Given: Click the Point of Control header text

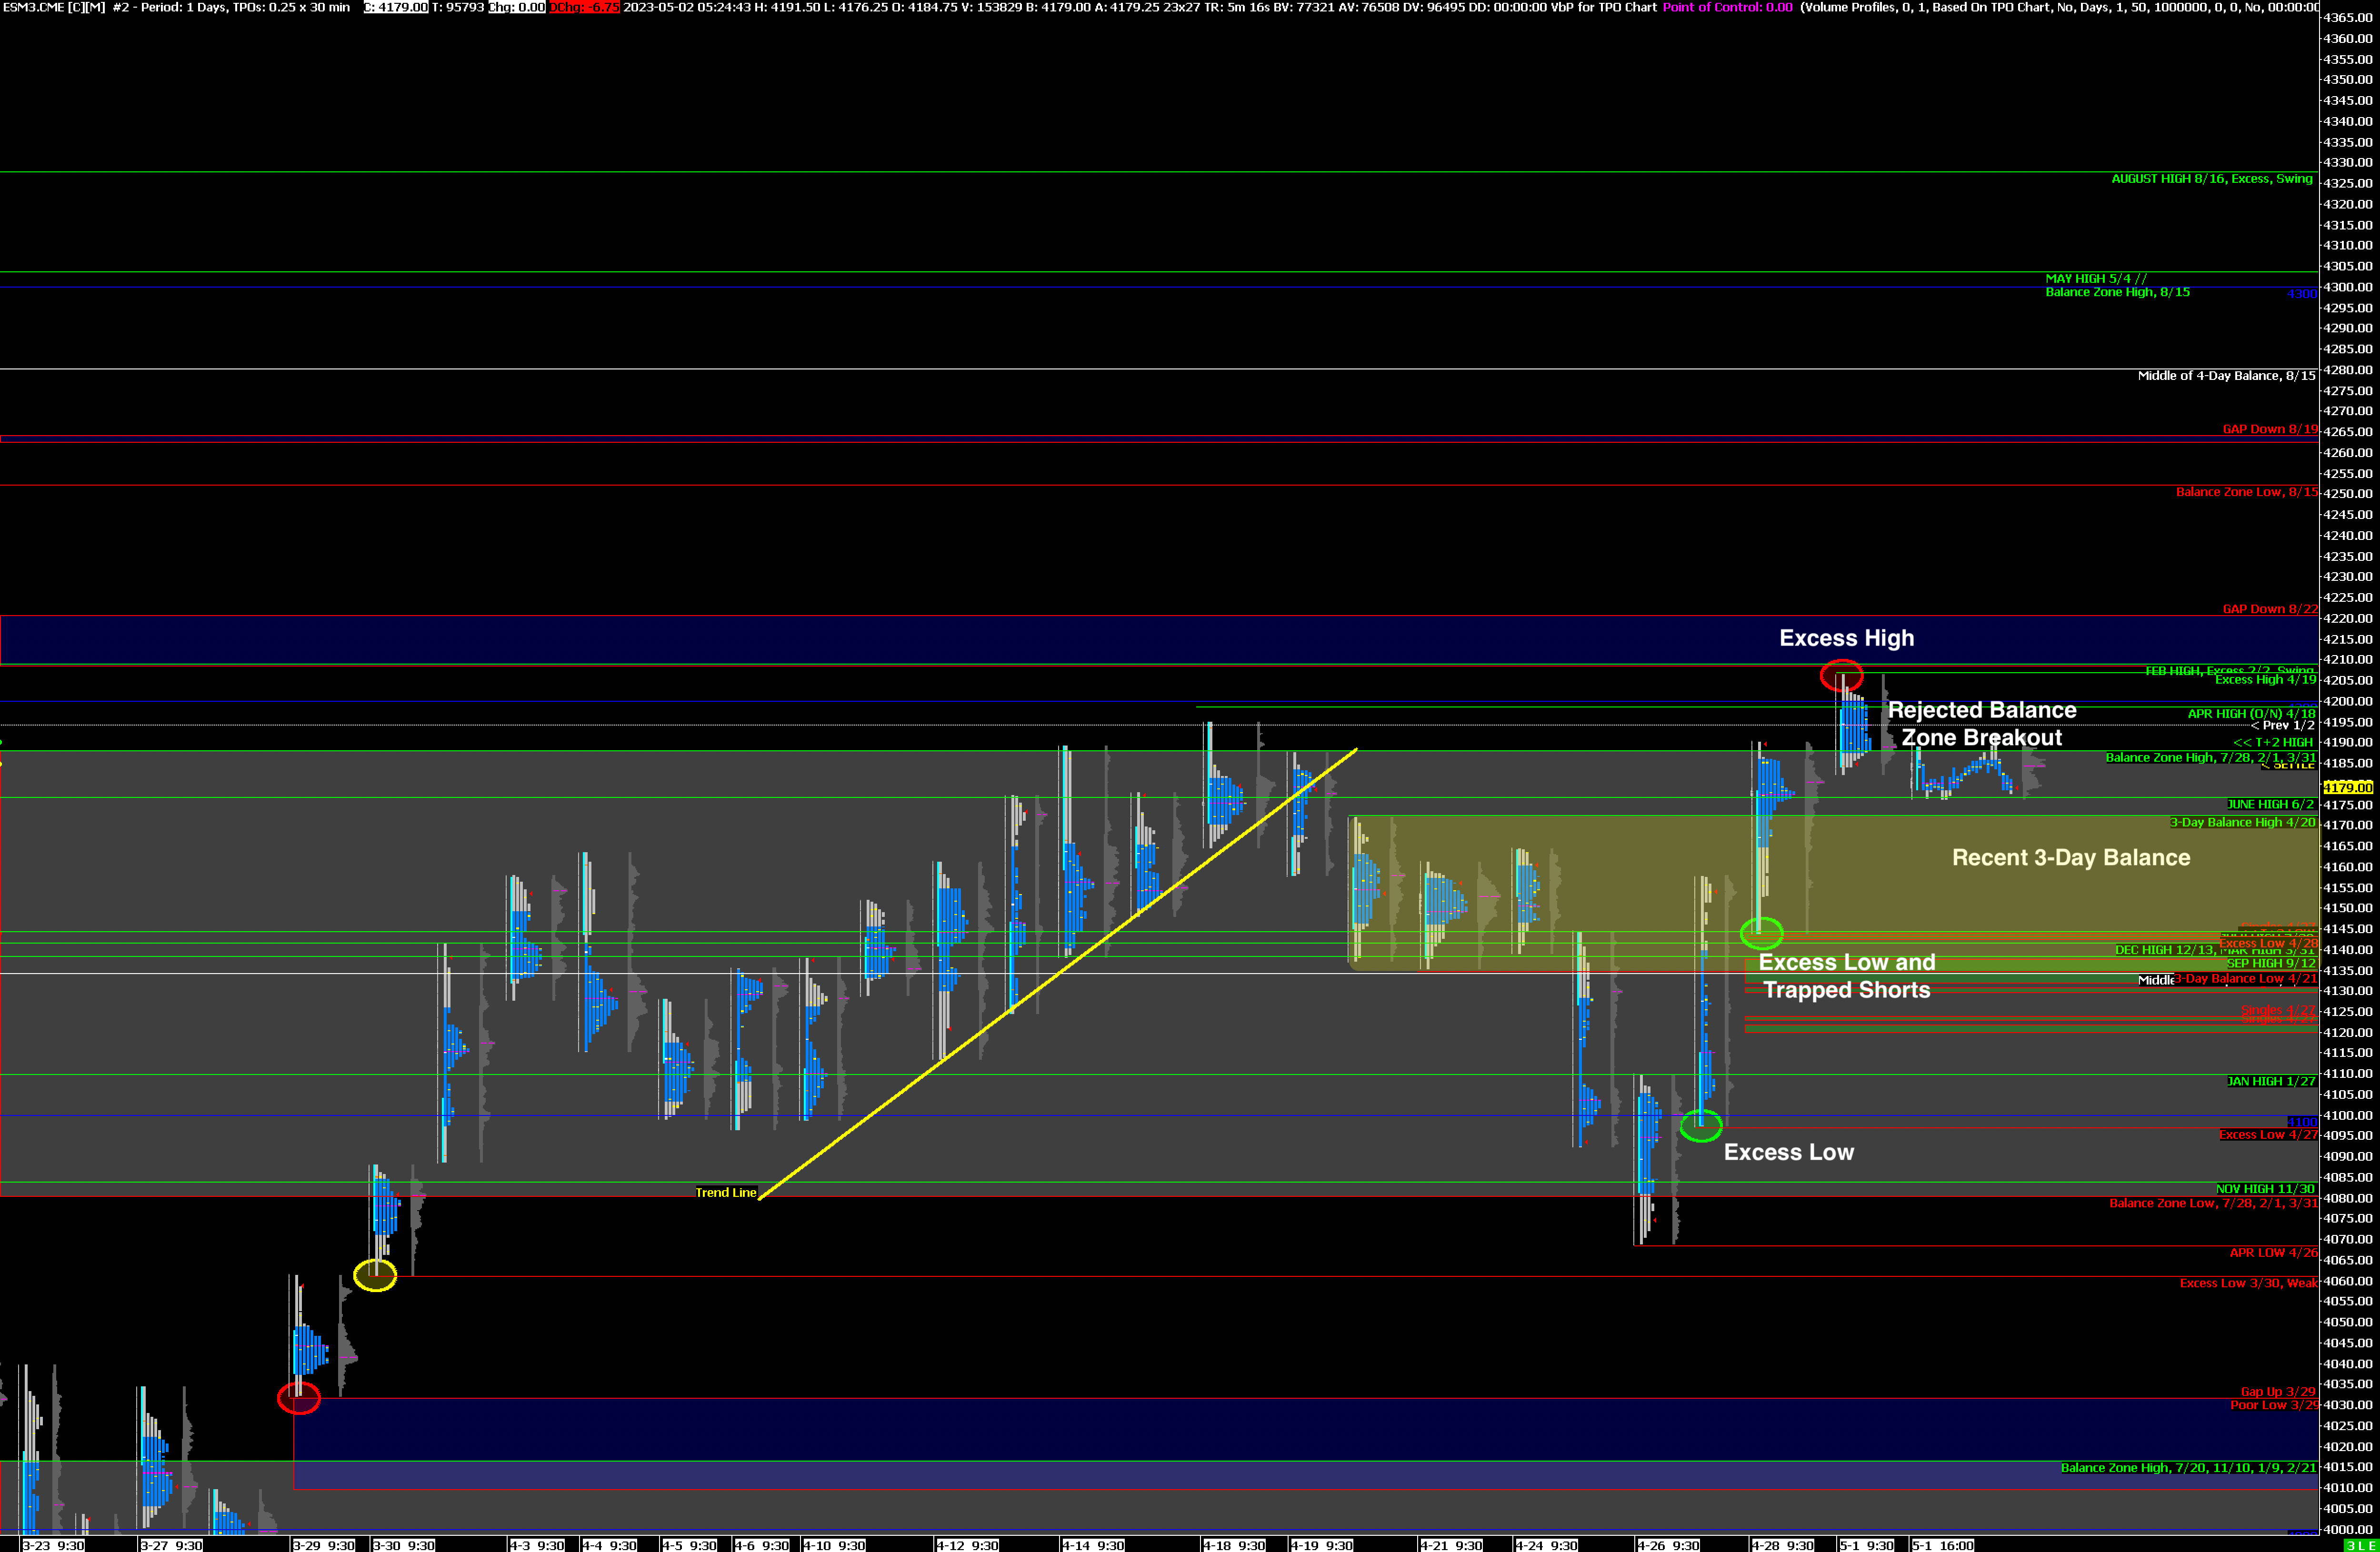Looking at the screenshot, I should [1727, 7].
